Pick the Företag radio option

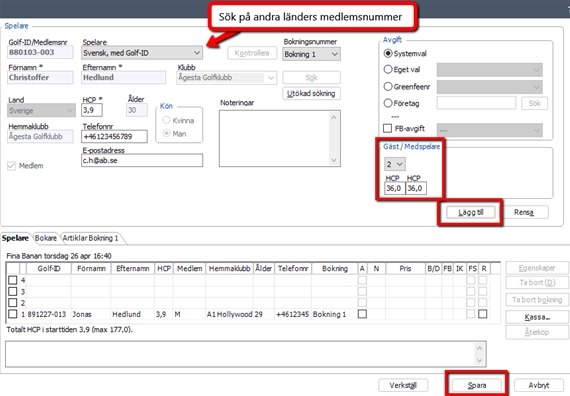pos(388,103)
